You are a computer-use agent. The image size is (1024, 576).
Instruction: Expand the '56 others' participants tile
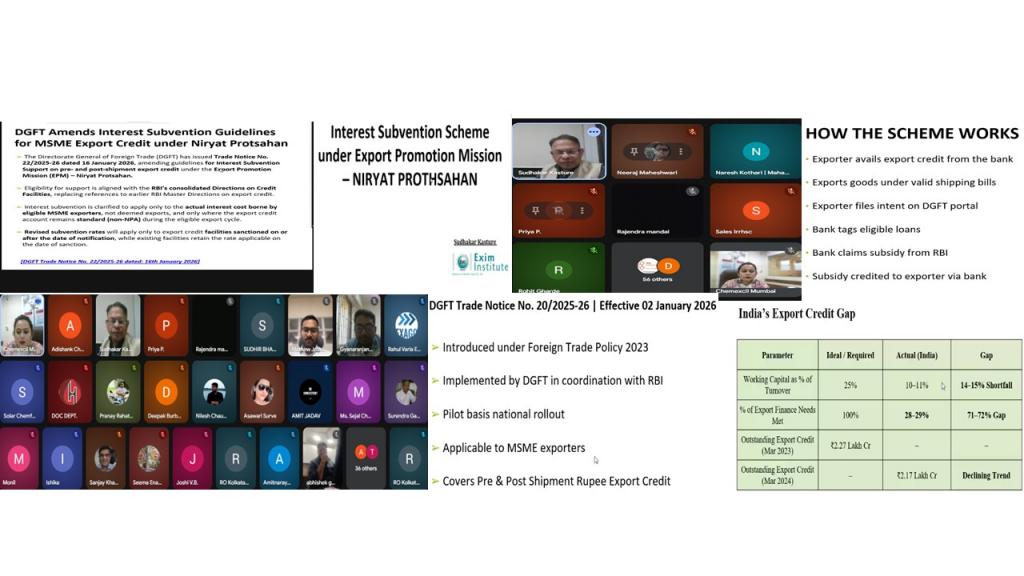click(x=656, y=268)
